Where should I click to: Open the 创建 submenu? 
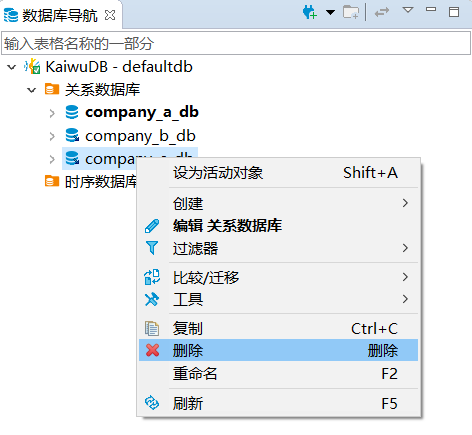[278, 203]
